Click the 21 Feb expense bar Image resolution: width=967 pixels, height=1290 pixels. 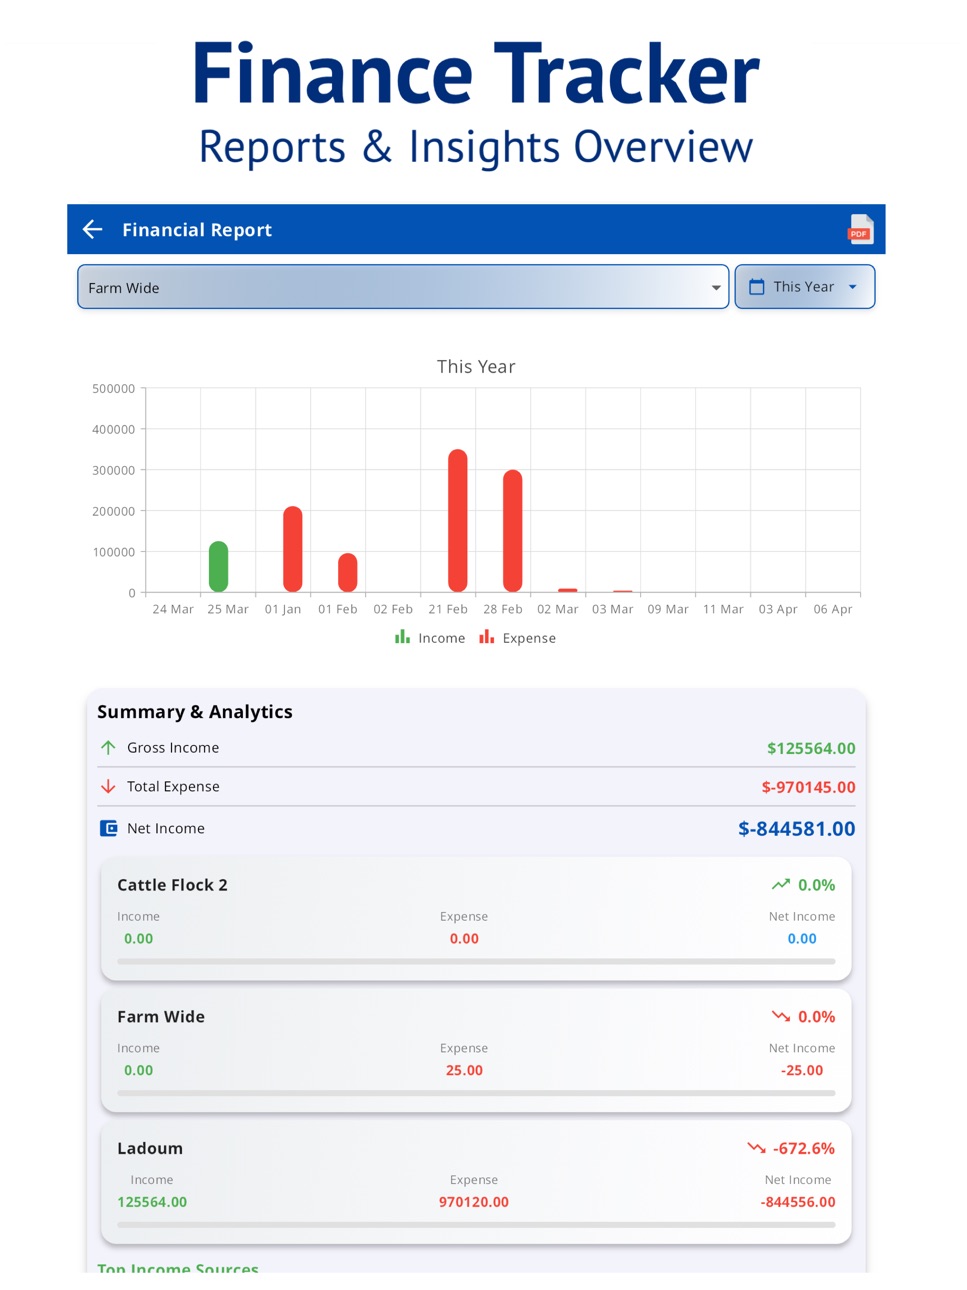click(x=458, y=520)
